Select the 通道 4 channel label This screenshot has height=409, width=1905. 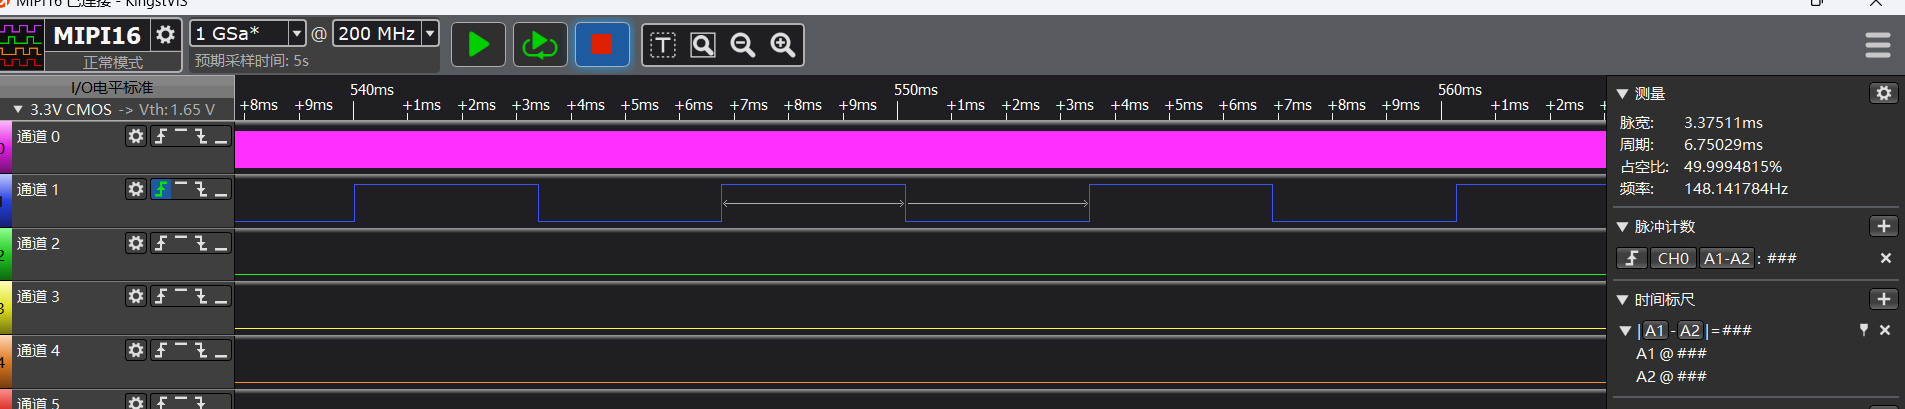coord(38,350)
